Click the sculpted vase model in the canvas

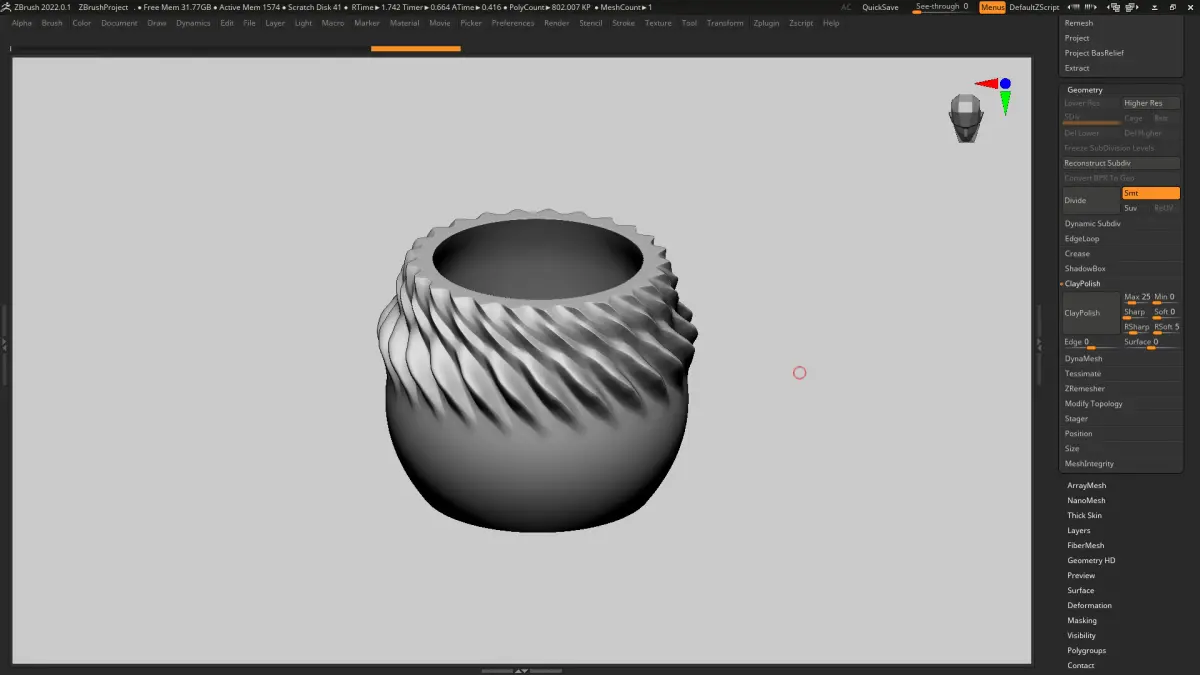click(537, 370)
